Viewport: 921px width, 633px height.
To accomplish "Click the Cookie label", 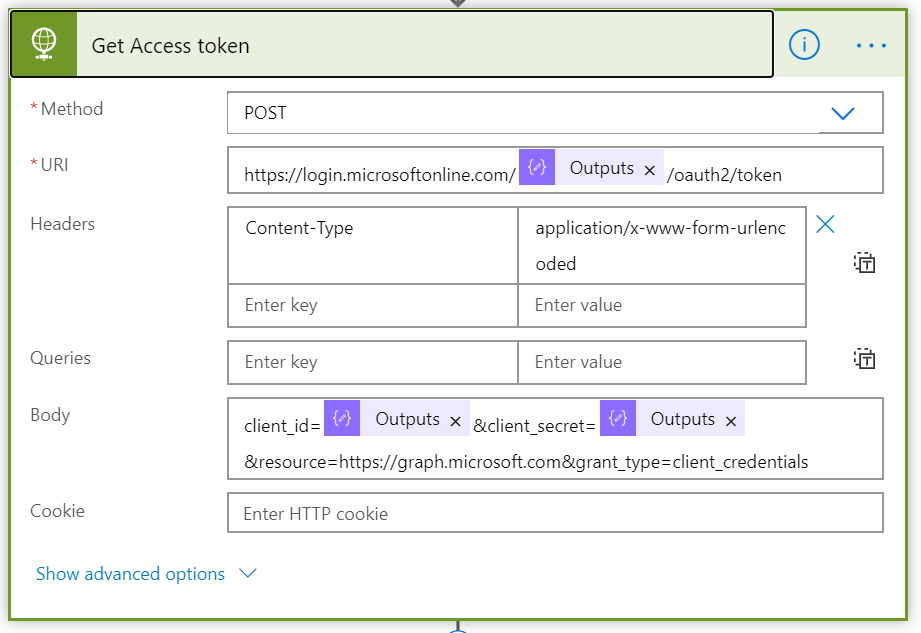I will [x=57, y=511].
